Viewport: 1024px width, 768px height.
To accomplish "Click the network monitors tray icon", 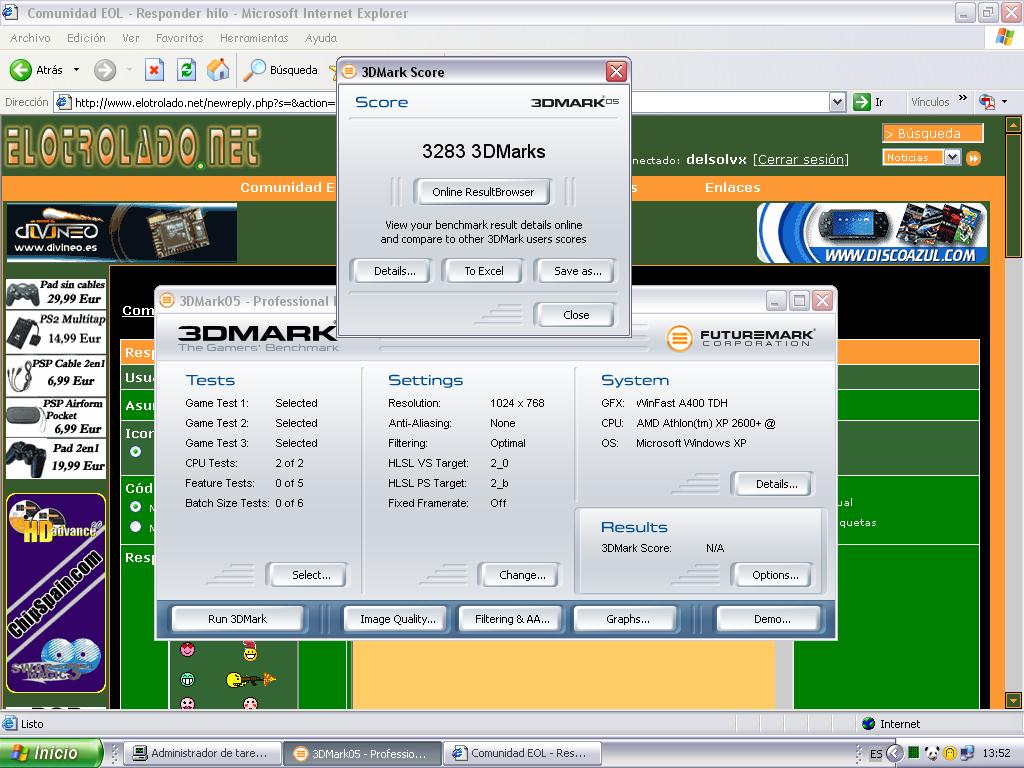I will coord(967,754).
